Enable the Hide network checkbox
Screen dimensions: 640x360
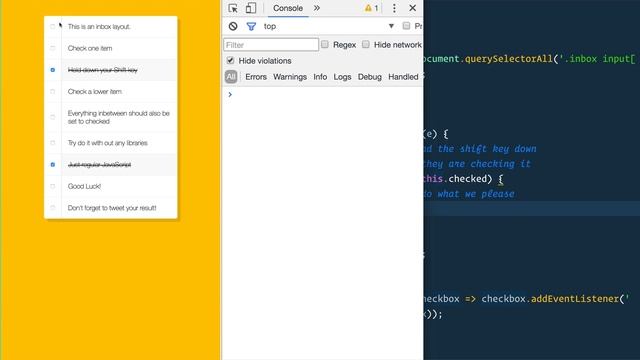366,44
